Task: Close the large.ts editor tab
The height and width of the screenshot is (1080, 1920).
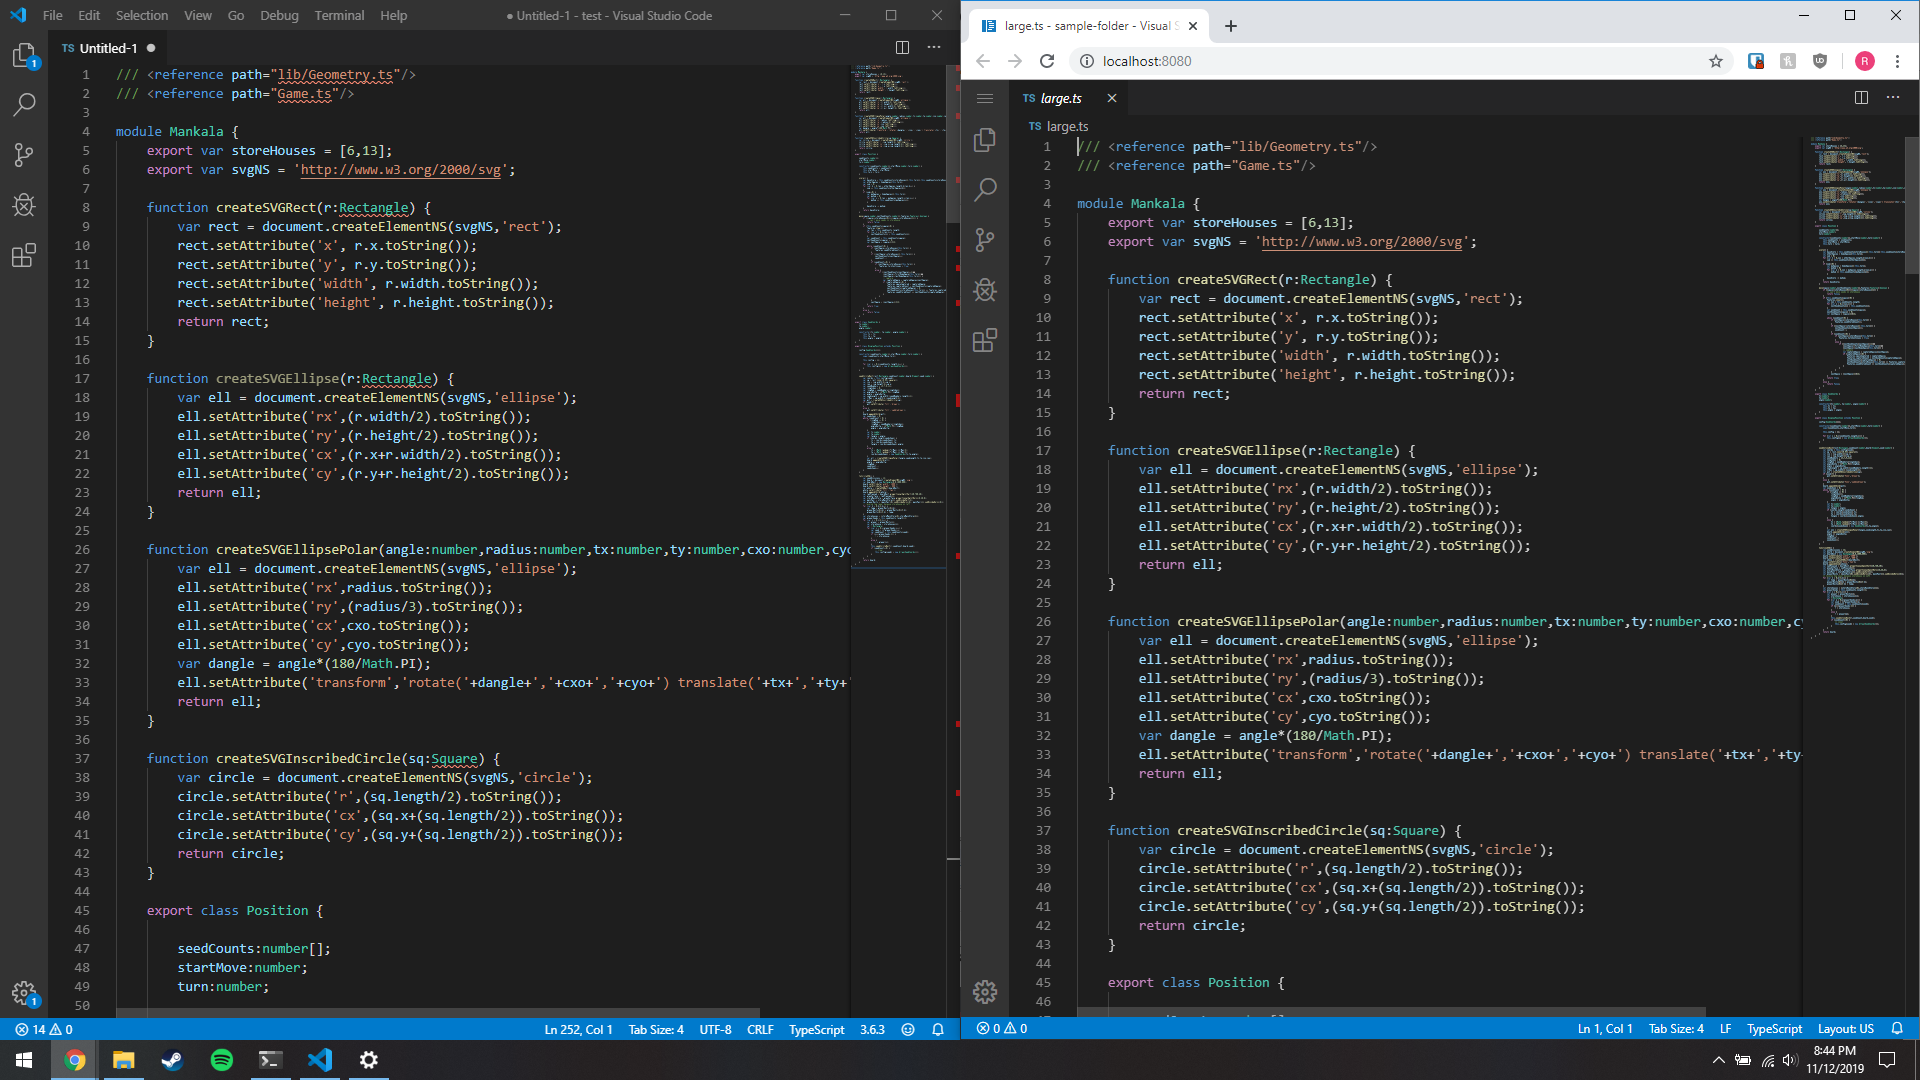Action: 1111,98
